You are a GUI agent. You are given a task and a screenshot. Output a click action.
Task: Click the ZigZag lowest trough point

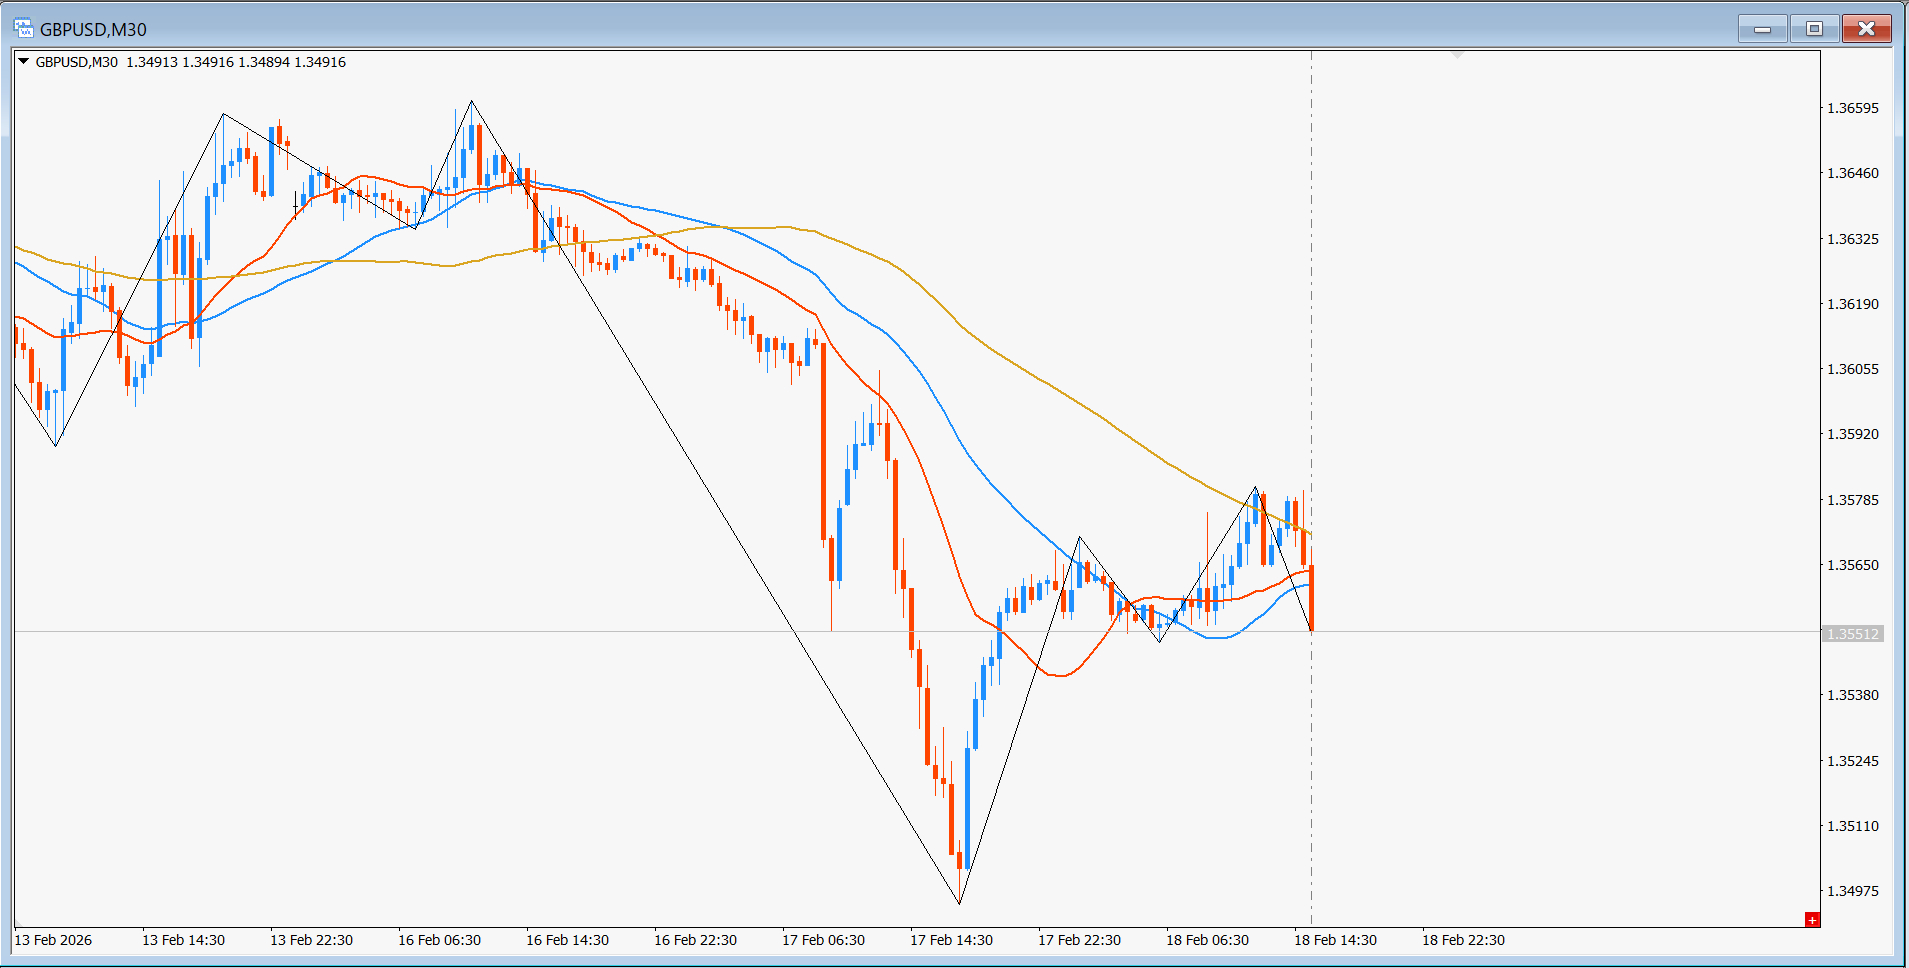click(959, 903)
